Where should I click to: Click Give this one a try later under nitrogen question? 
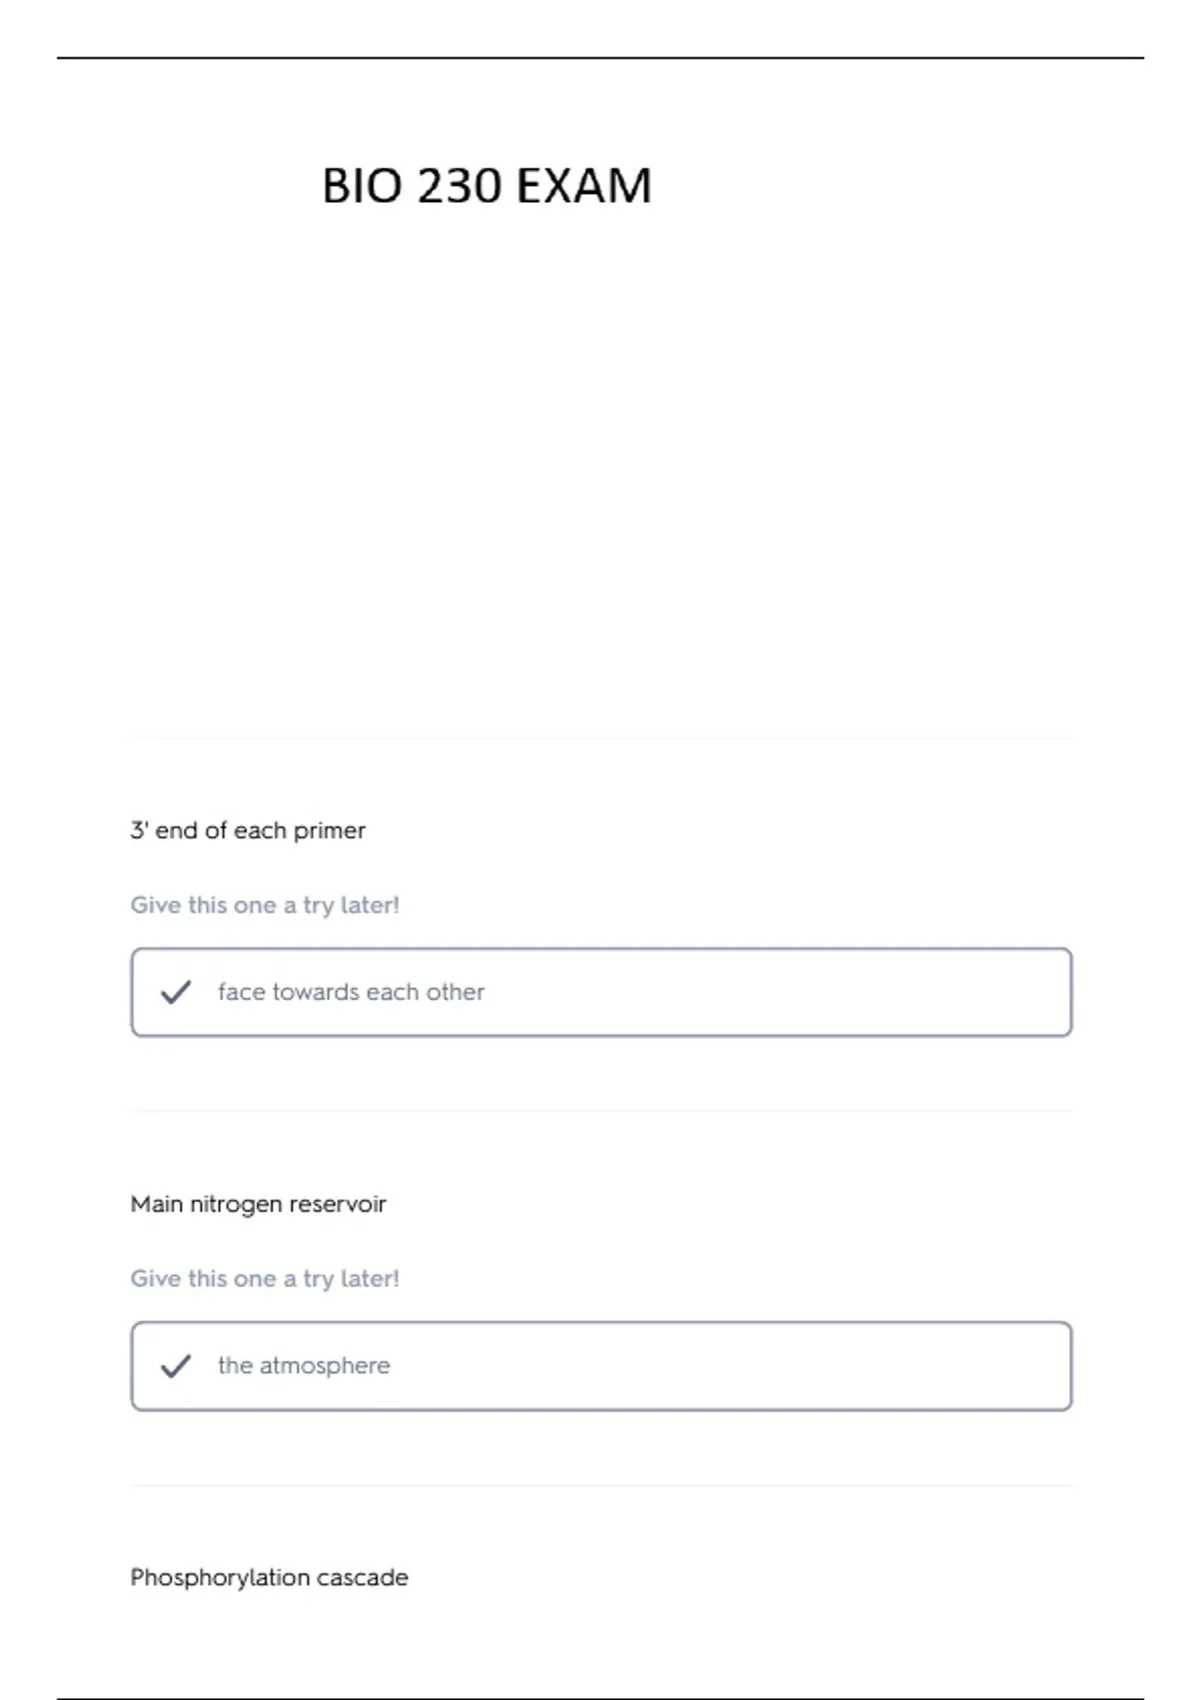pos(265,1279)
